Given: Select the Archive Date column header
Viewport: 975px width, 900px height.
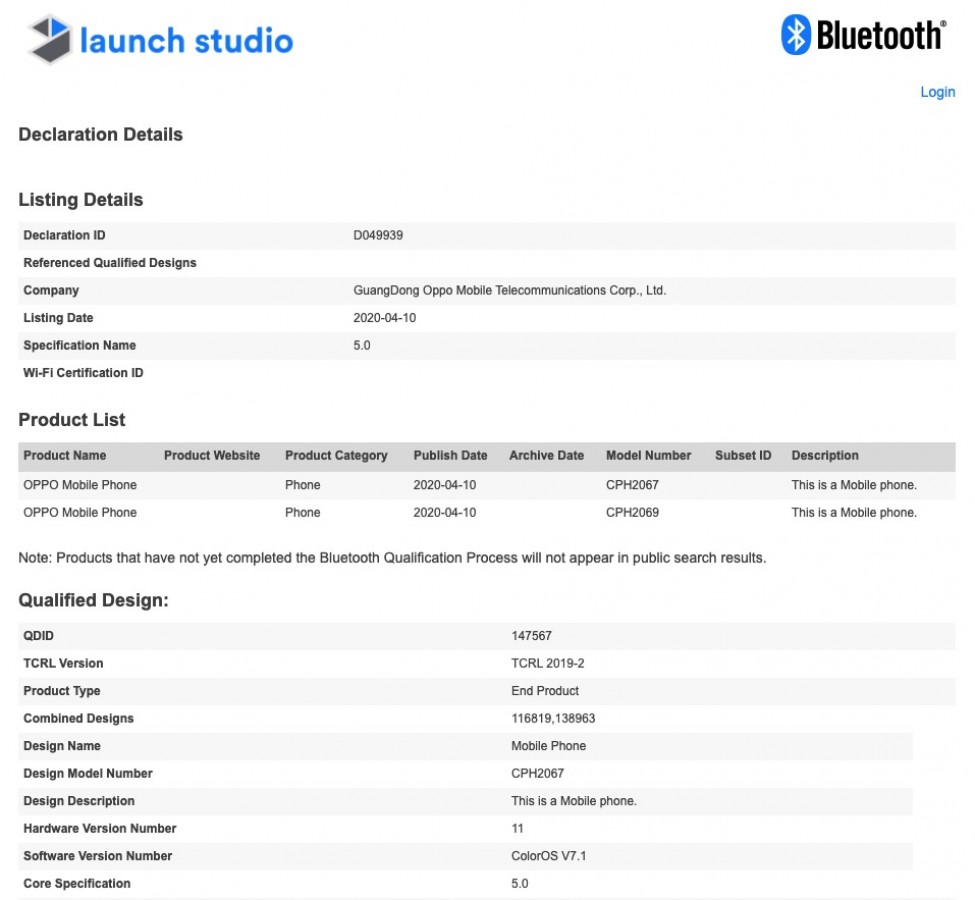Looking at the screenshot, I should [546, 456].
